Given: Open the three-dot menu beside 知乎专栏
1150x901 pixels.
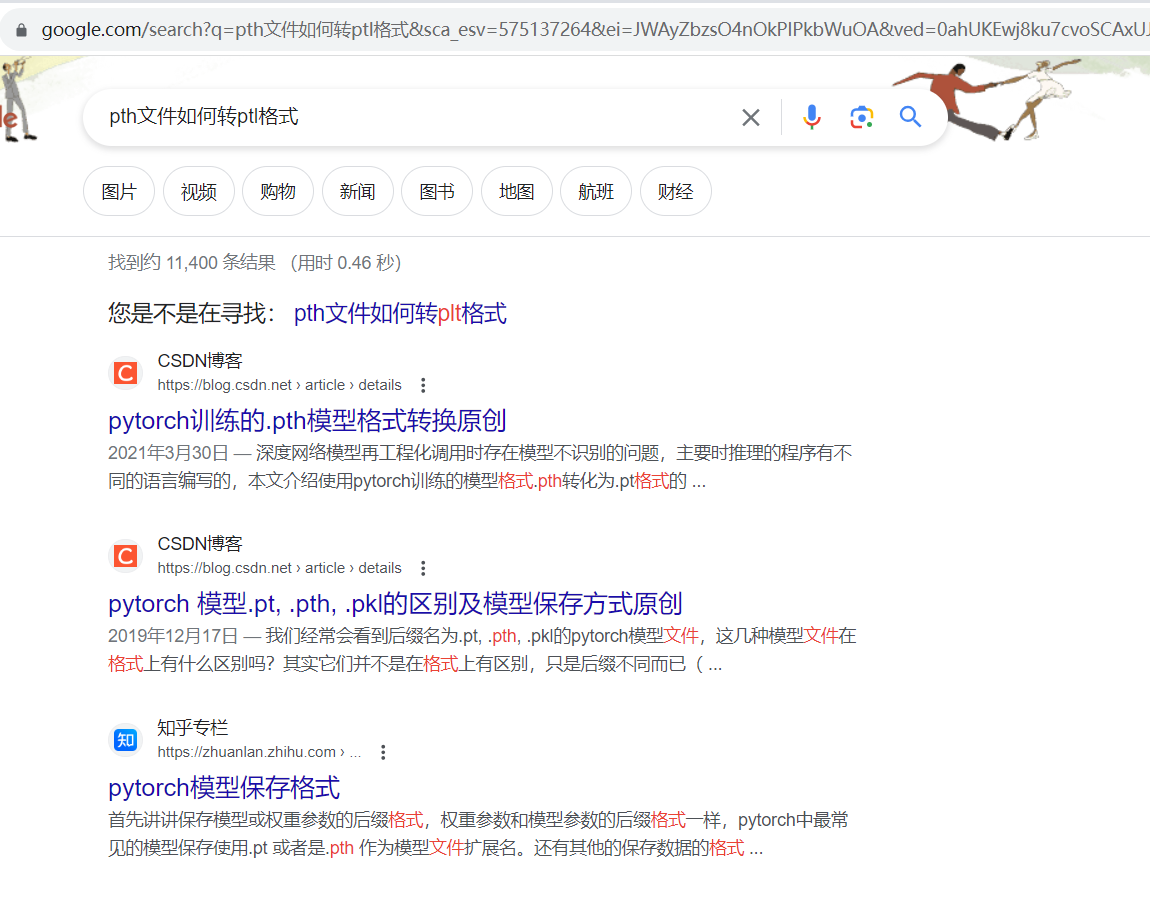Looking at the screenshot, I should click(x=383, y=751).
